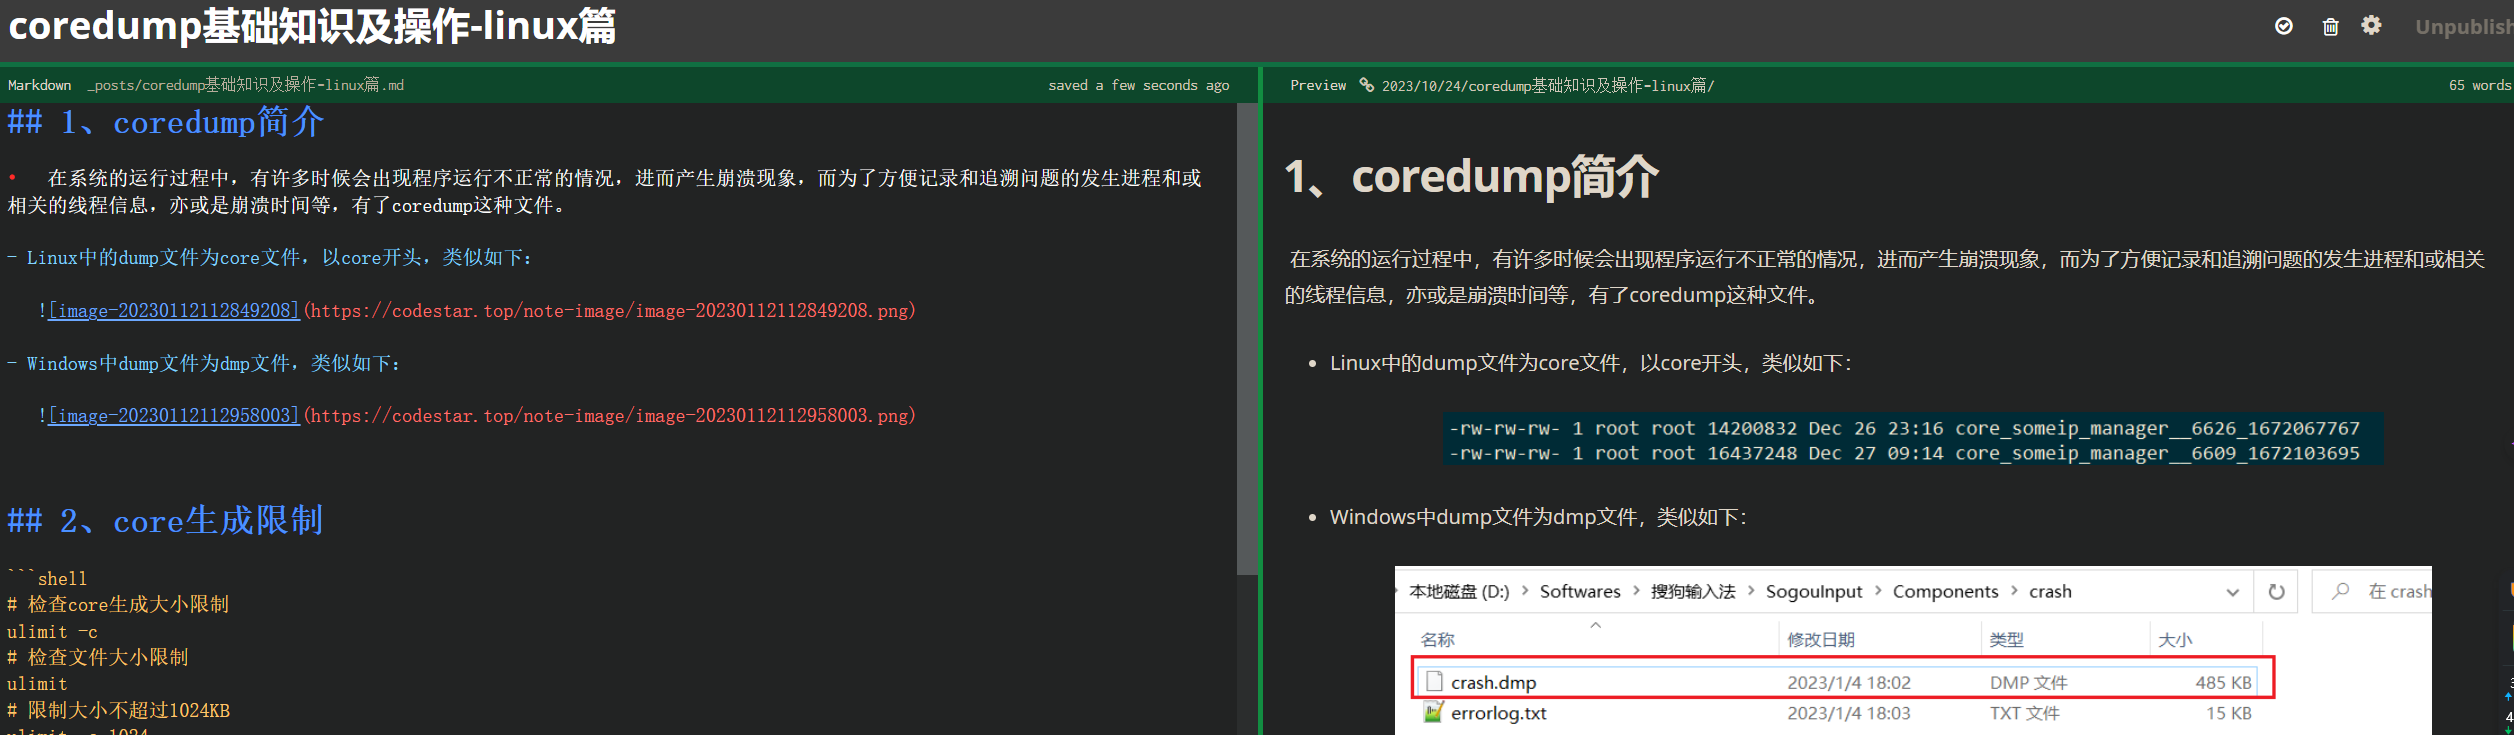Click the check-circle icon in the top bar
Image resolution: width=2514 pixels, height=735 pixels.
click(2284, 26)
